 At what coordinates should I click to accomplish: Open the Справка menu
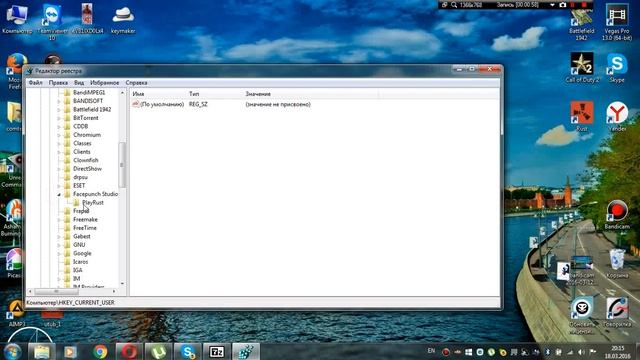(136, 82)
